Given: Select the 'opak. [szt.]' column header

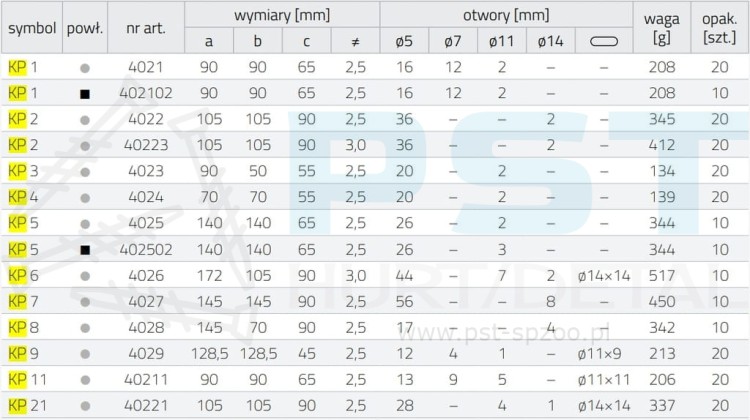Looking at the screenshot, I should coord(719,28).
